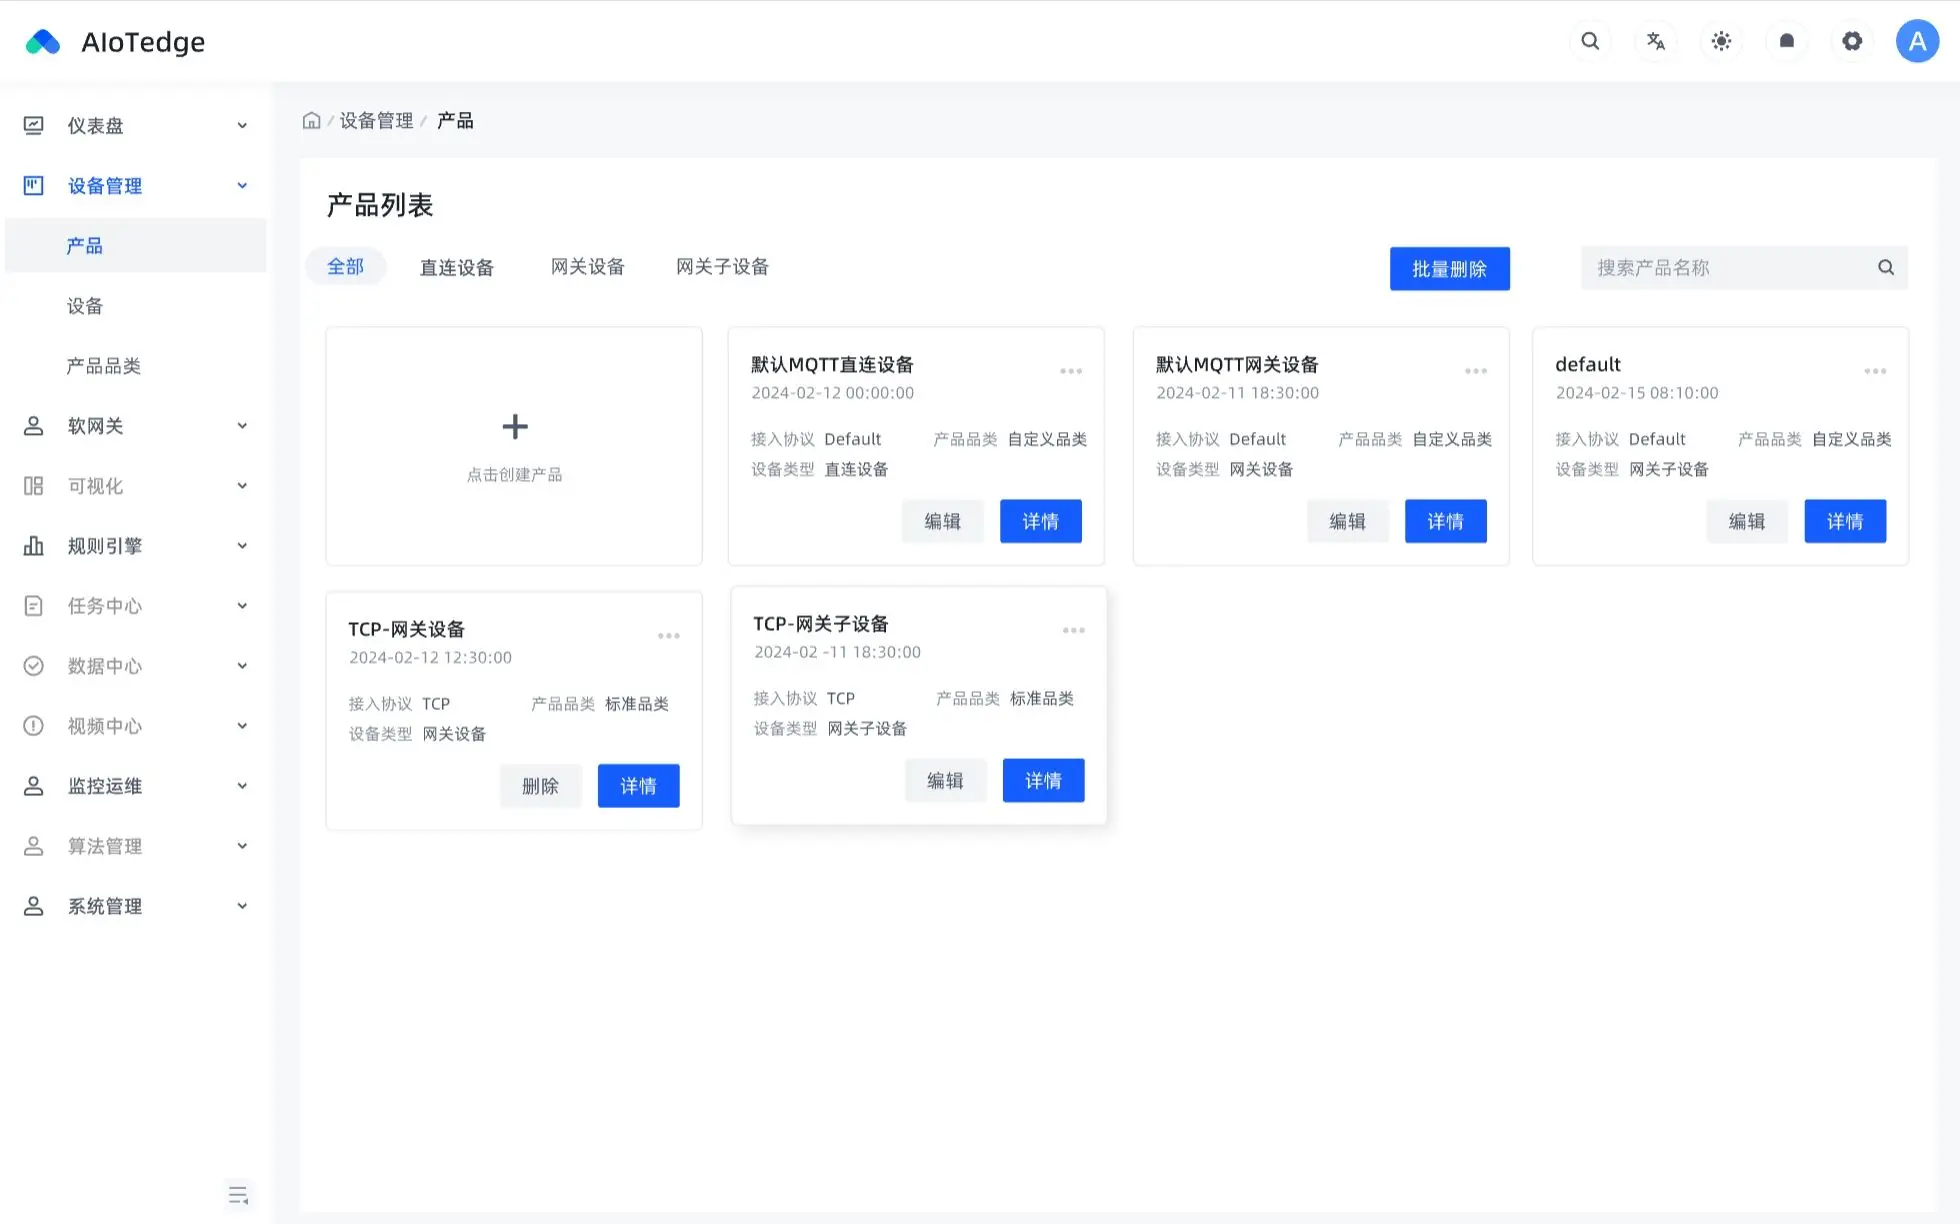
Task: Switch to the 直连设备 tab
Action: (x=457, y=268)
